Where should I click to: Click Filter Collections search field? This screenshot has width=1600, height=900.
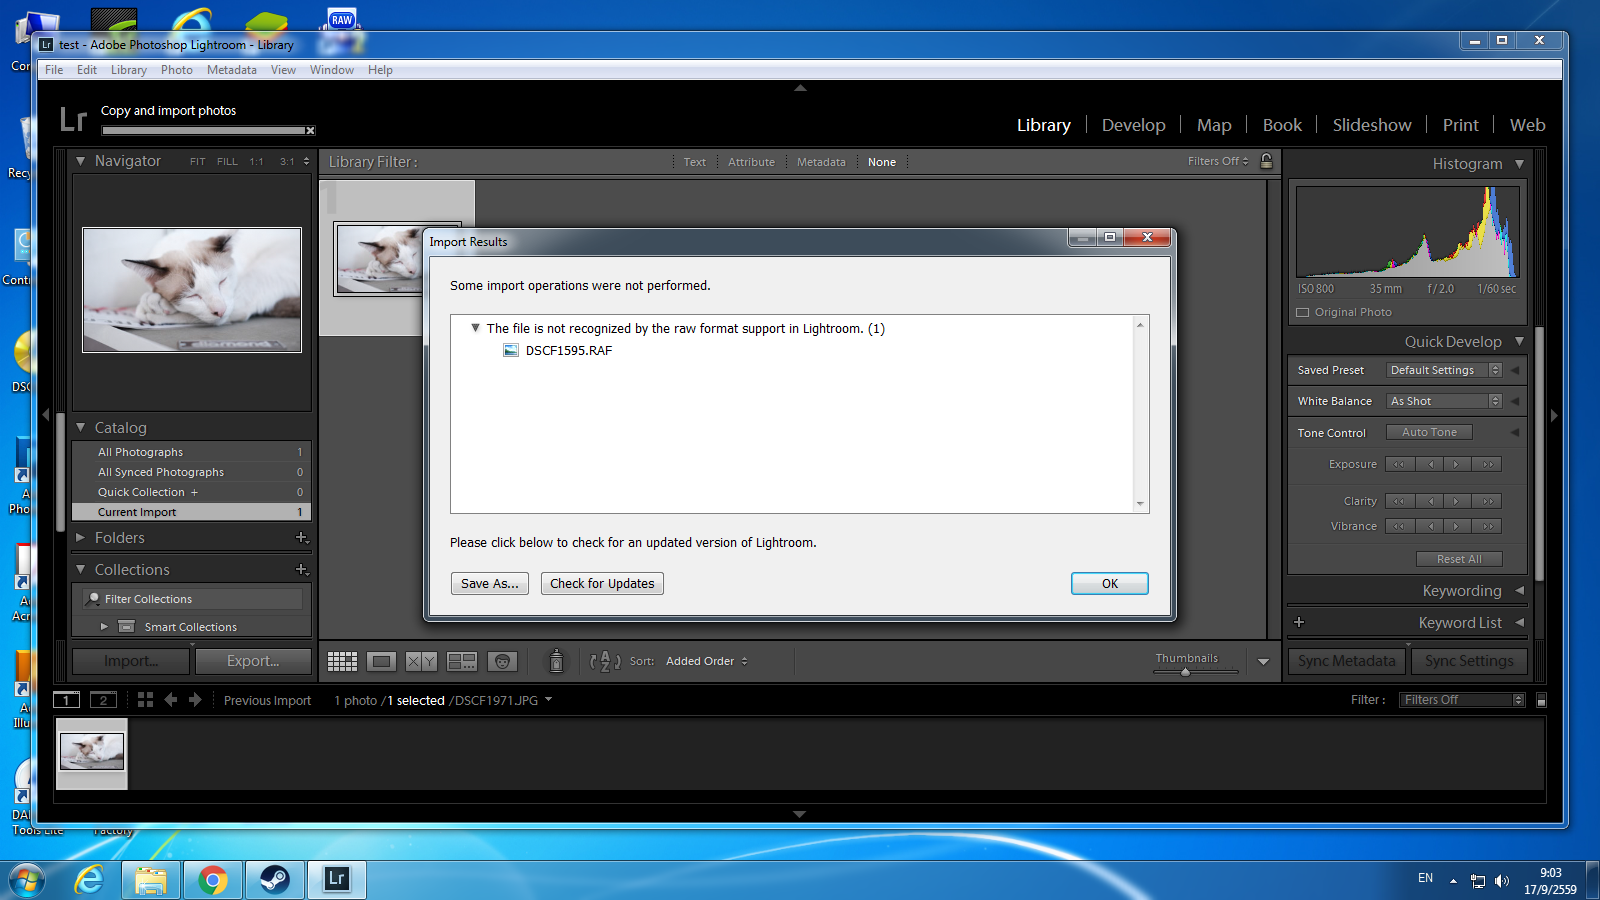[193, 599]
